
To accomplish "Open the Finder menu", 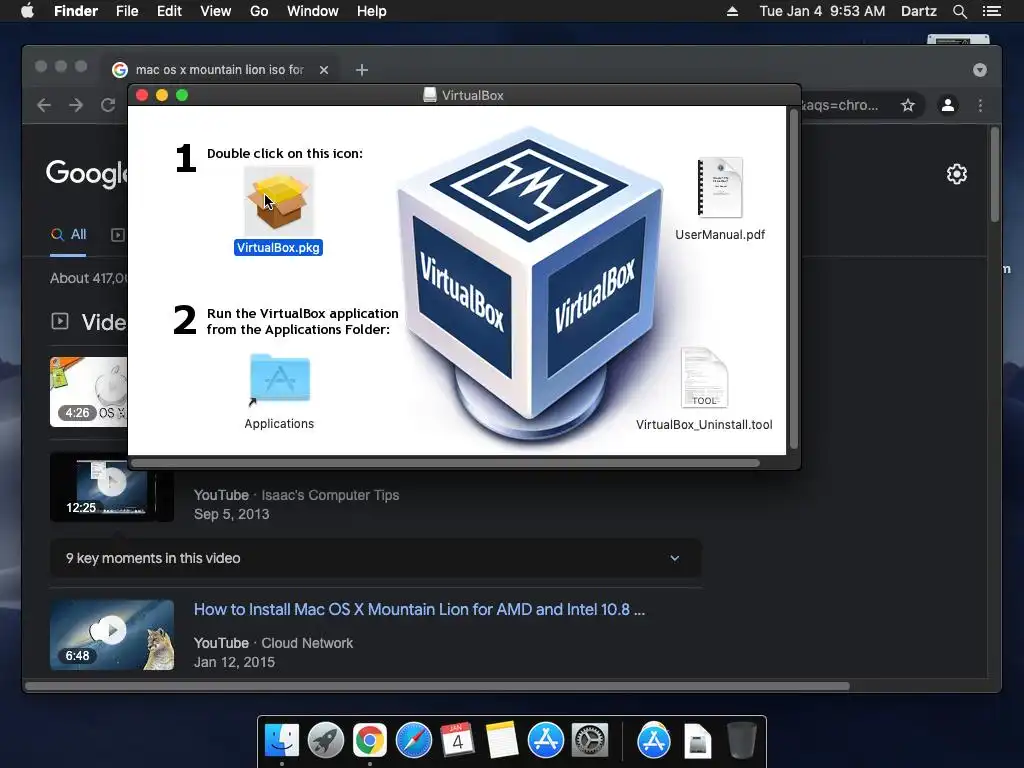I will coord(76,11).
